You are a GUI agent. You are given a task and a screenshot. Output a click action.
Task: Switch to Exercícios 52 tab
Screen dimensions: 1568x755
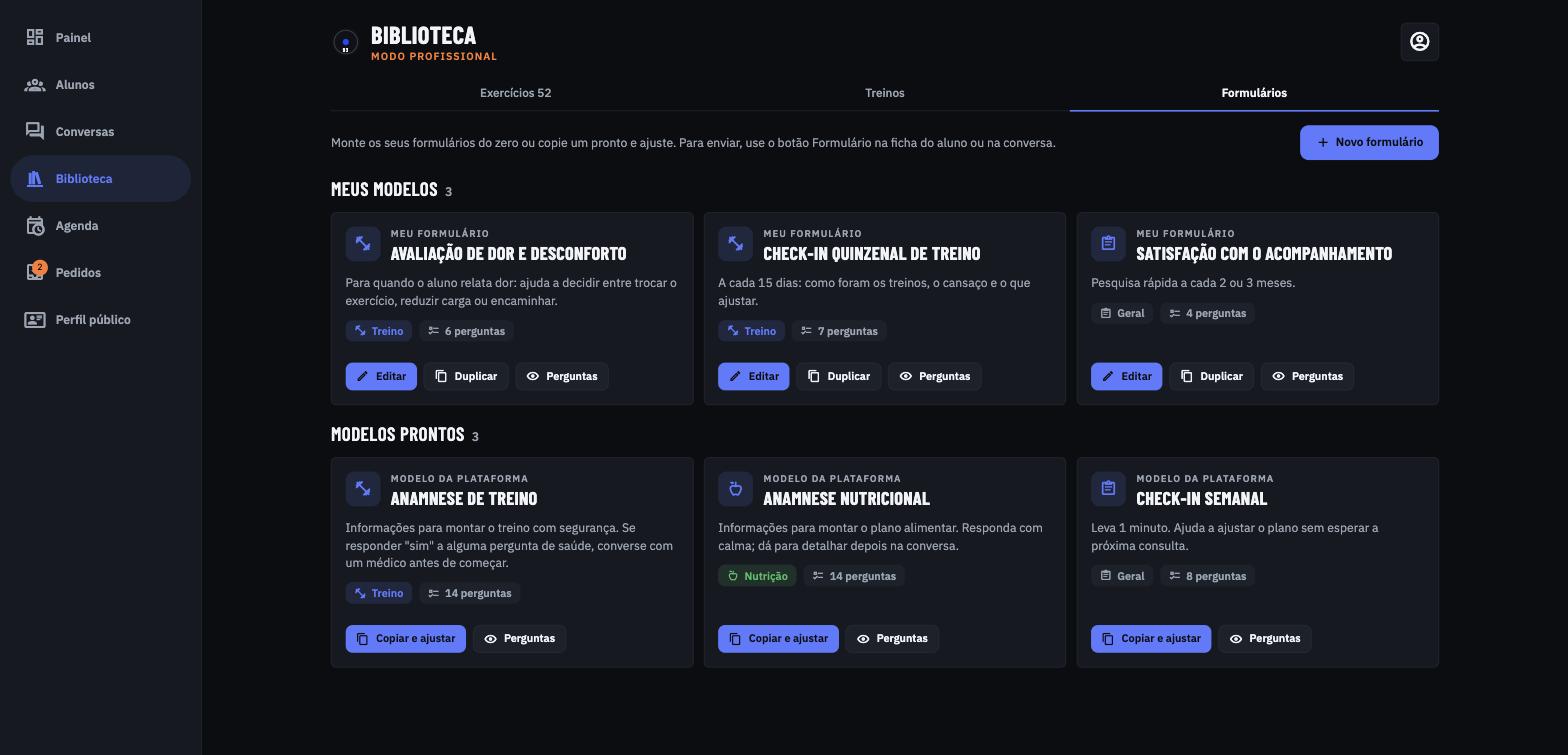coord(515,93)
